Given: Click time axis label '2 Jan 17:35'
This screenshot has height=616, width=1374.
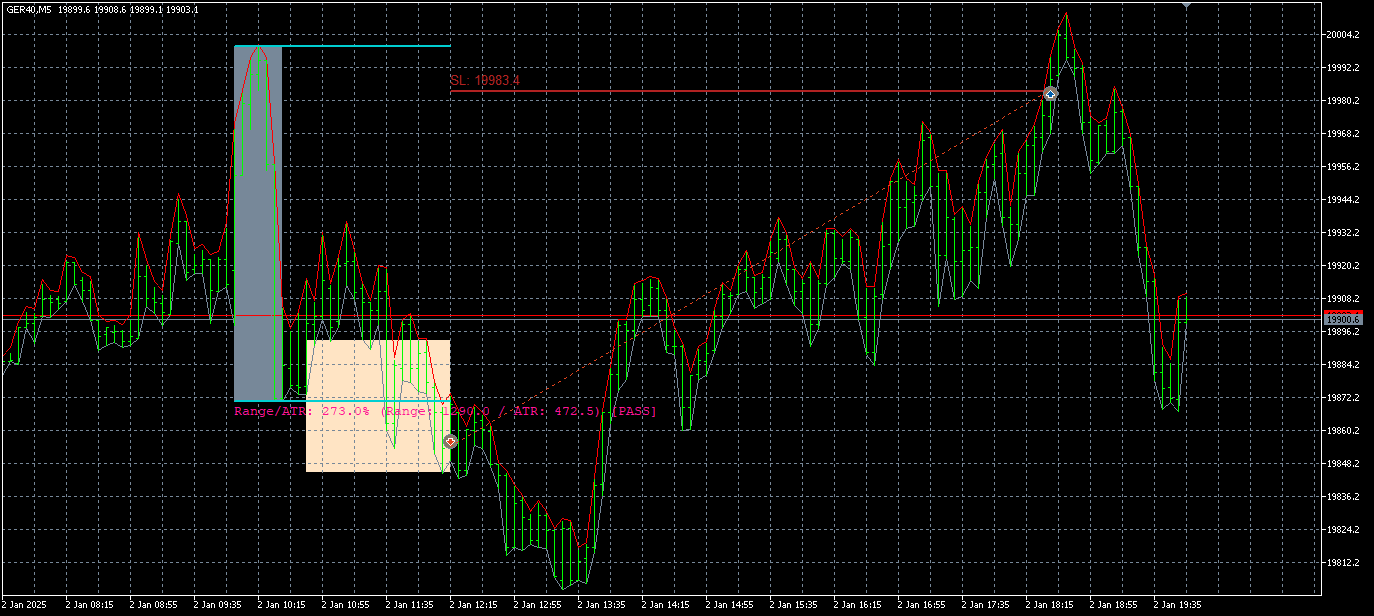Looking at the screenshot, I should [x=985, y=605].
